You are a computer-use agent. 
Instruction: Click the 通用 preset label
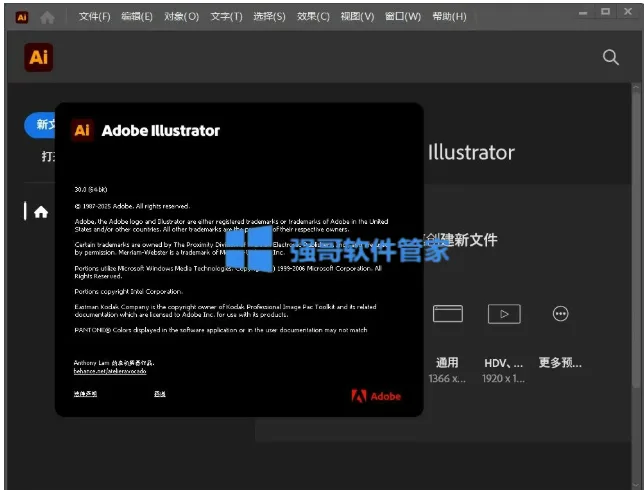tap(447, 363)
